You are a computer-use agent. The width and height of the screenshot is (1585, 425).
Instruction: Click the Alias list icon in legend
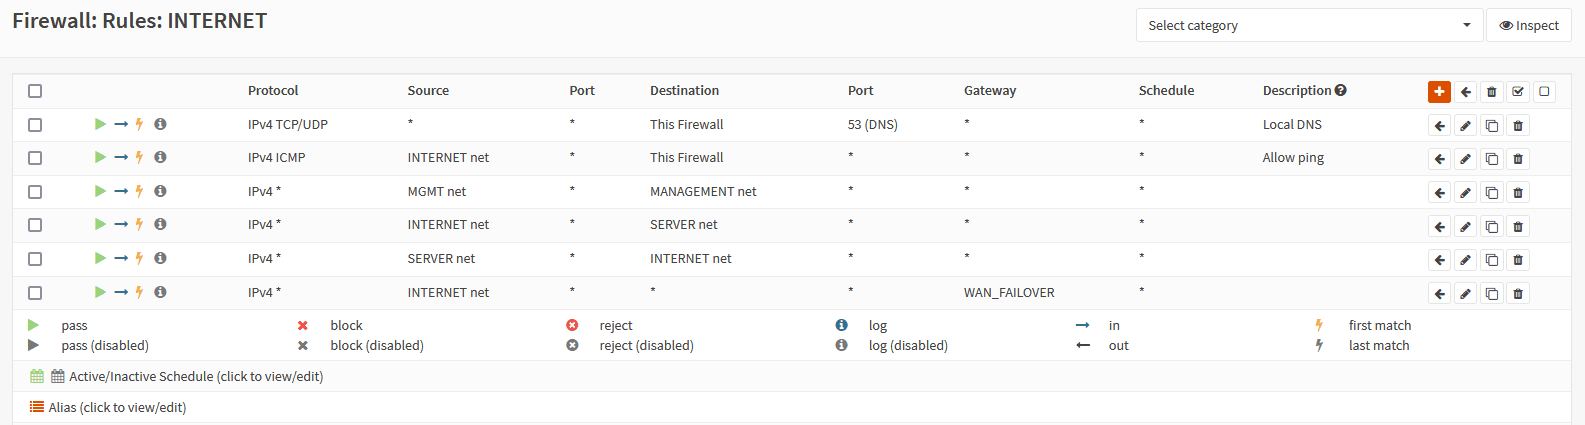(37, 407)
